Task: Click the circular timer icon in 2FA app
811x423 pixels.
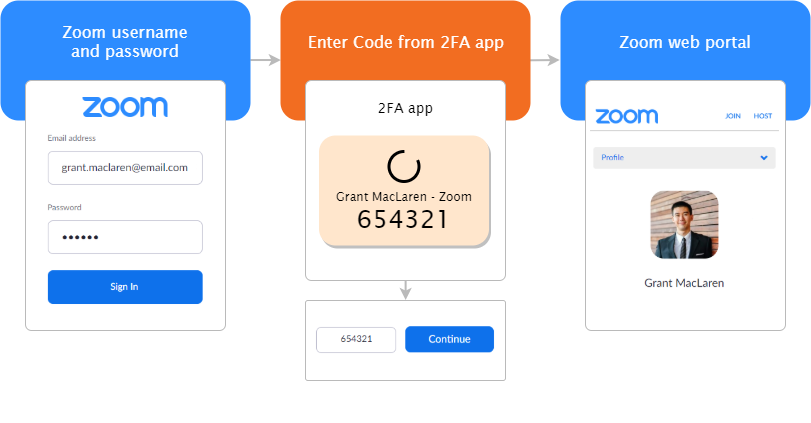Action: click(x=404, y=166)
